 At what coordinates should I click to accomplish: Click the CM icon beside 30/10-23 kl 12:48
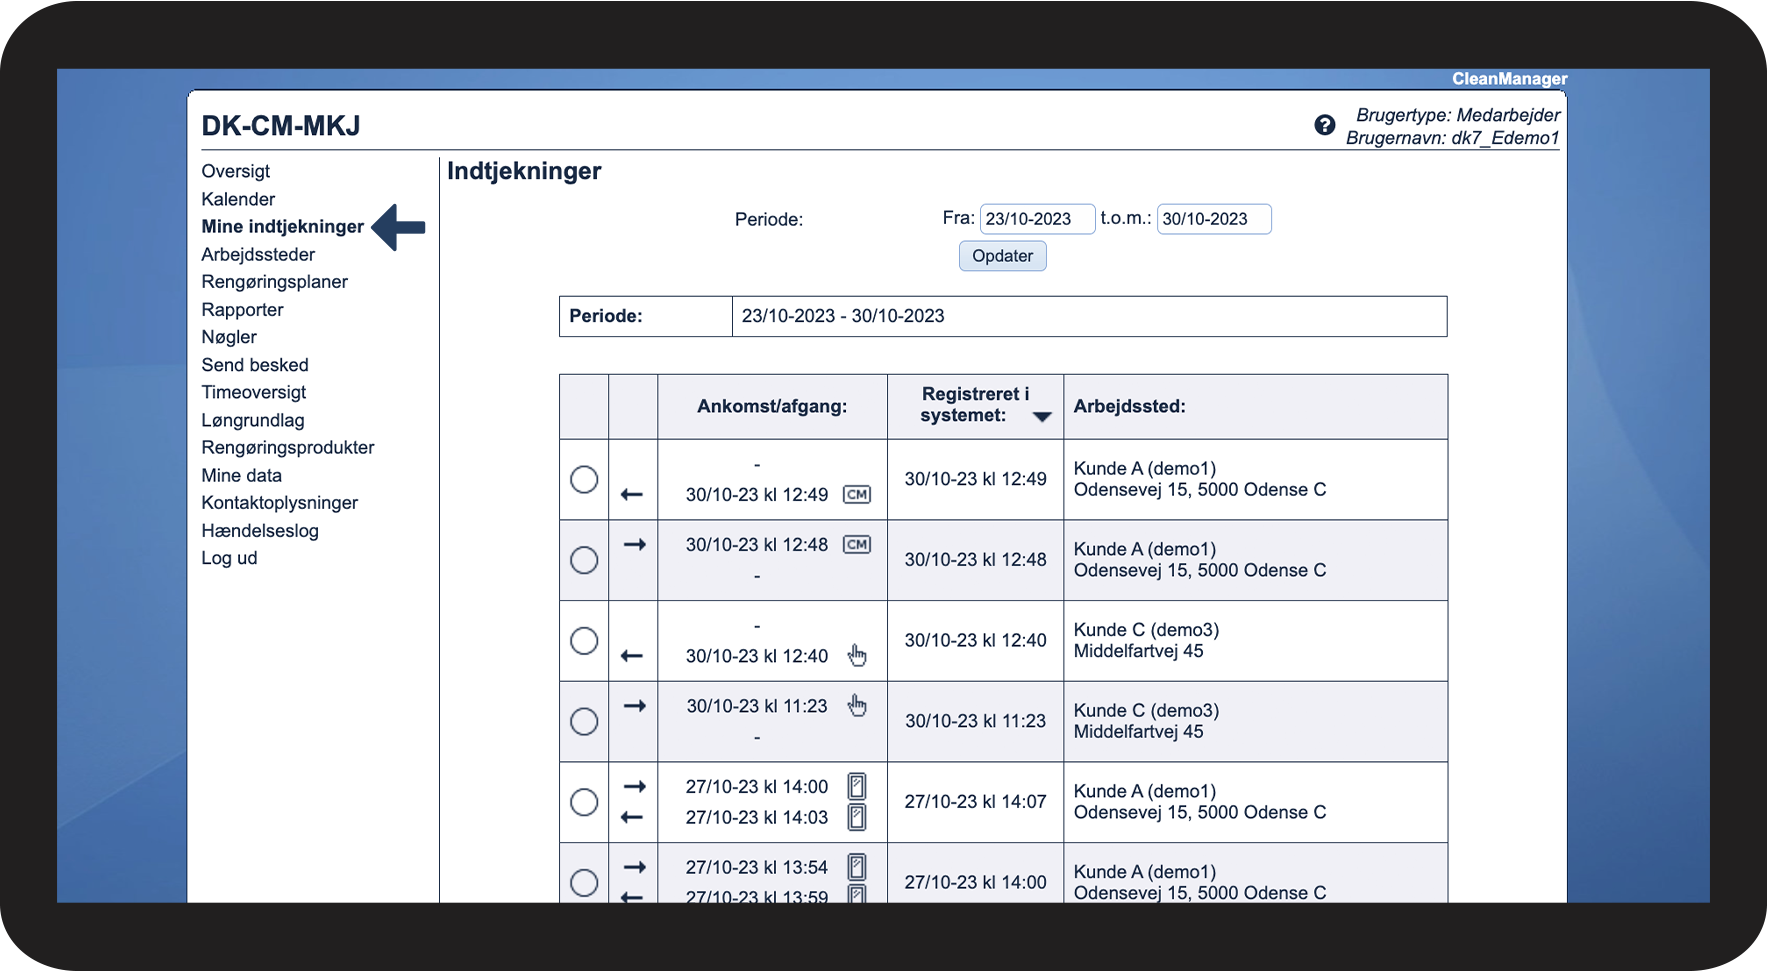point(857,545)
